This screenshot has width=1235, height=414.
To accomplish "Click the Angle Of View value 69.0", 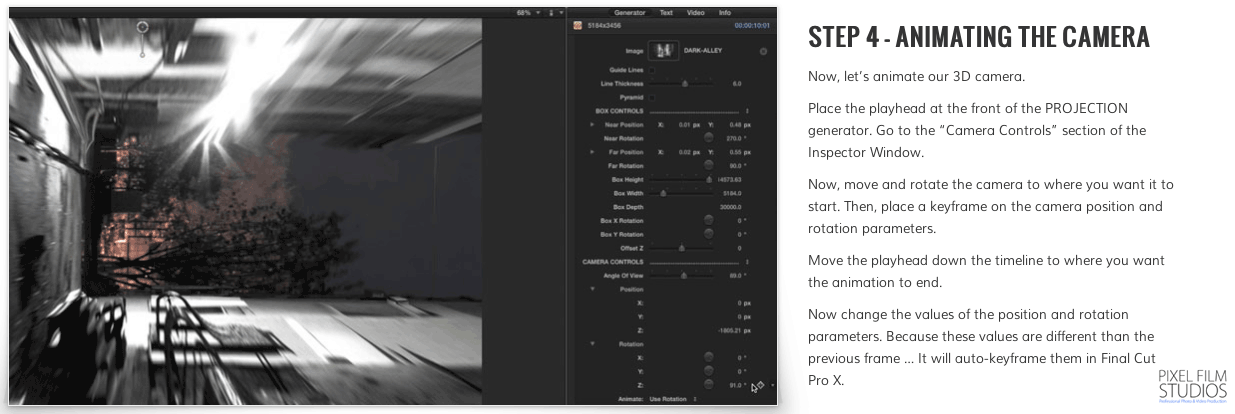I will tap(736, 275).
